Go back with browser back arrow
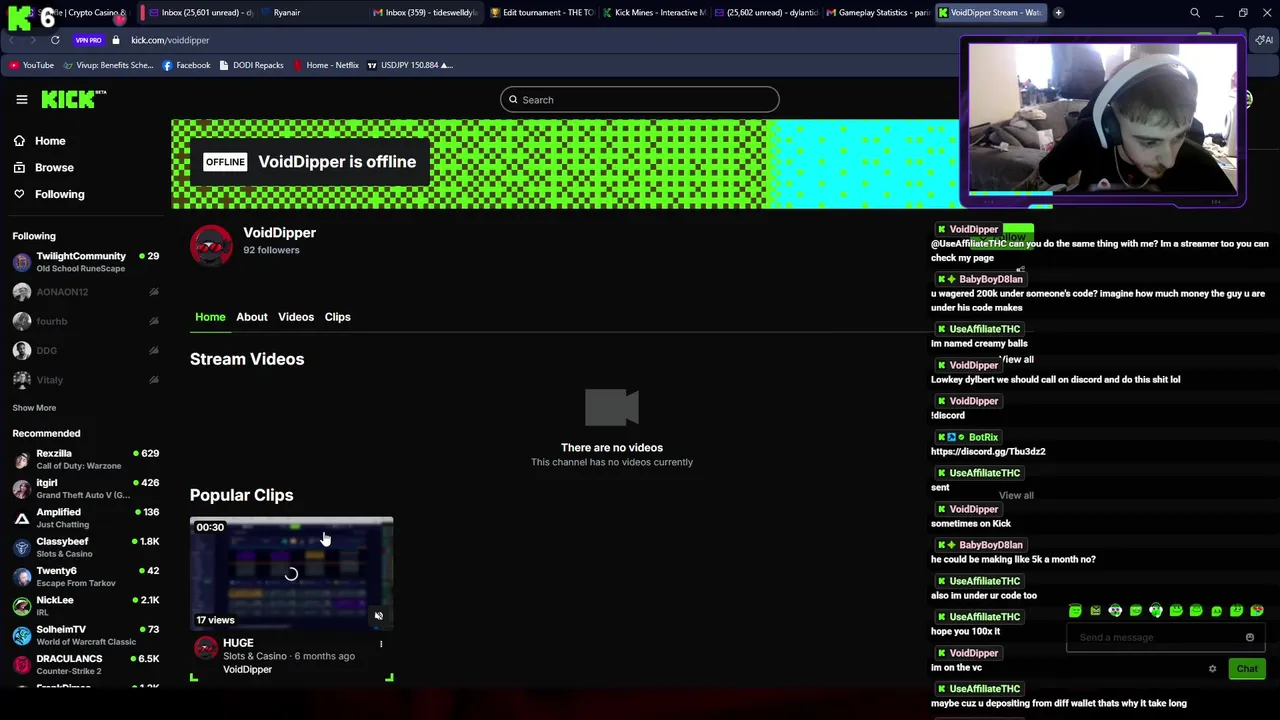This screenshot has height=720, width=1280. (x=11, y=40)
